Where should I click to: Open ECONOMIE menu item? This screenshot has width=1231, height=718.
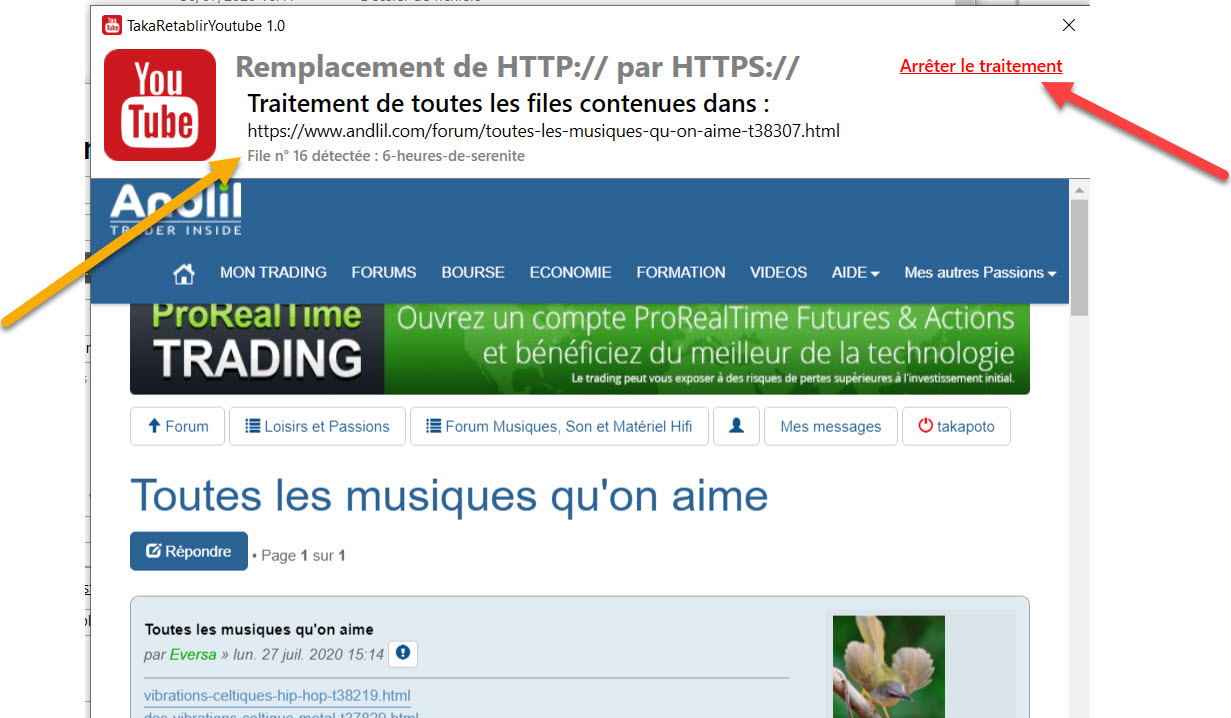[570, 273]
